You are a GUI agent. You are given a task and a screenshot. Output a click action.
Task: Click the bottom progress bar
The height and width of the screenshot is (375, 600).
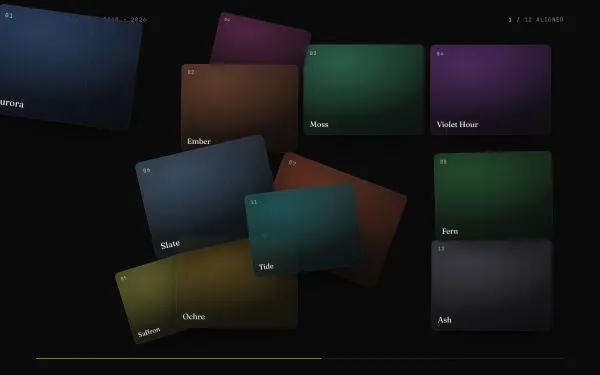click(x=300, y=359)
